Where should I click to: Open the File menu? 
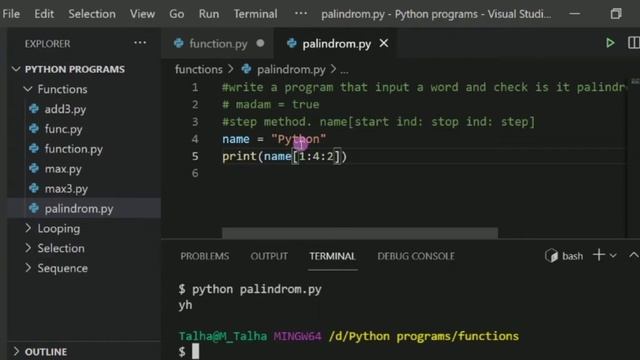click(11, 14)
